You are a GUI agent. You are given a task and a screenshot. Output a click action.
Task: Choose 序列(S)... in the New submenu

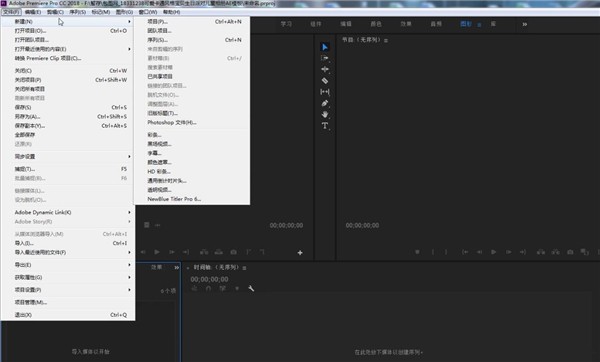coord(192,40)
